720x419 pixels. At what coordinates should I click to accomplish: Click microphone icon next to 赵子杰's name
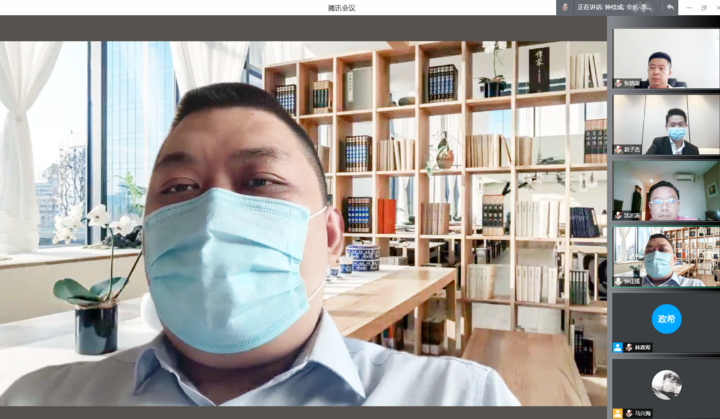[x=618, y=149]
